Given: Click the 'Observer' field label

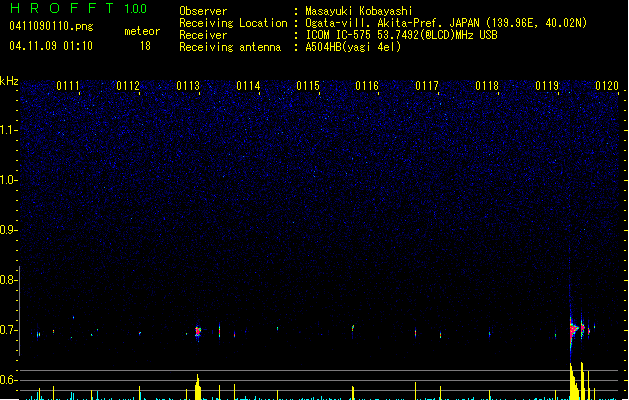Looking at the screenshot, I should (x=203, y=11).
